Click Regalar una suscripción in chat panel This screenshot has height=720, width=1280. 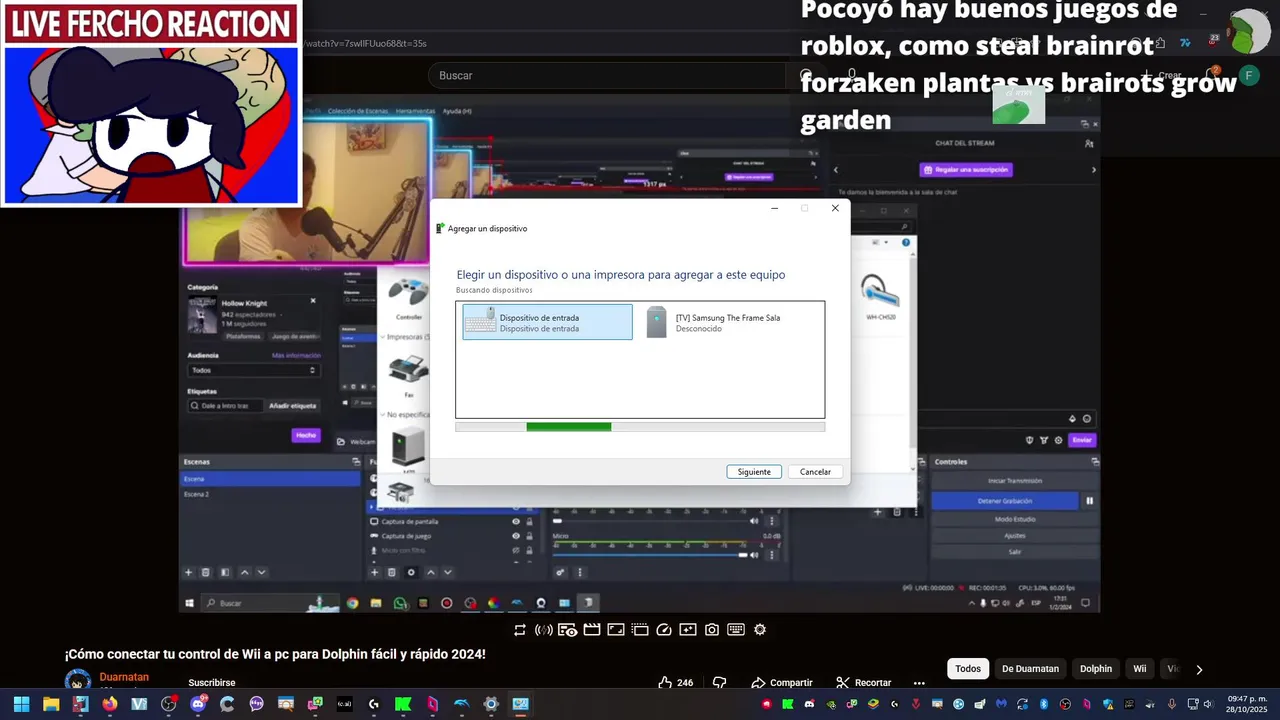966,170
